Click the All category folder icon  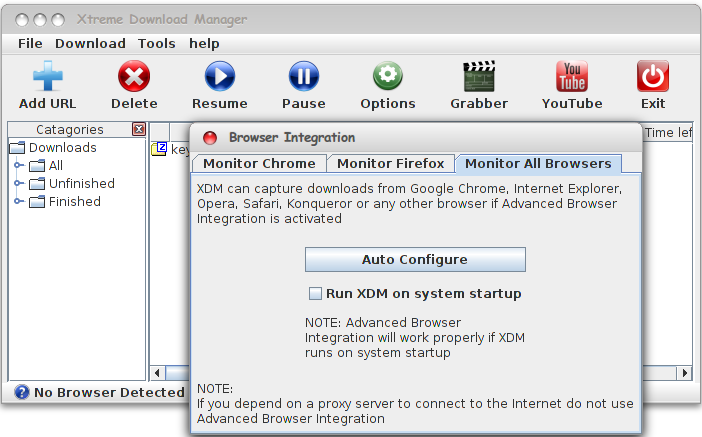pos(37,166)
